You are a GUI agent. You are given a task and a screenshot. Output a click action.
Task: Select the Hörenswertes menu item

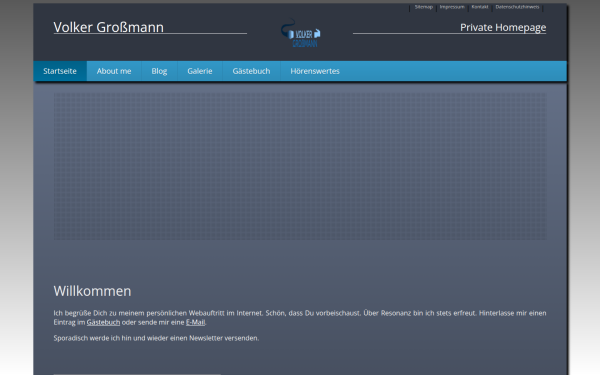(315, 71)
